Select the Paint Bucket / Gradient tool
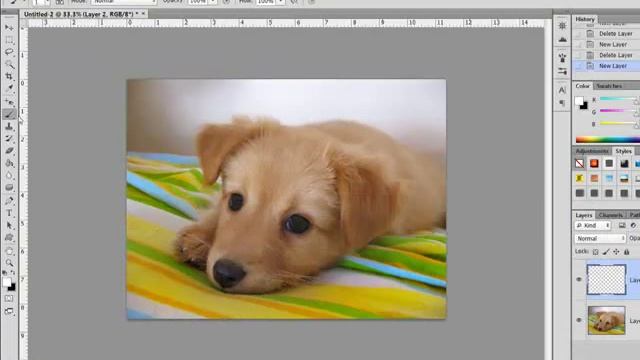The image size is (640, 360). pos(9,163)
